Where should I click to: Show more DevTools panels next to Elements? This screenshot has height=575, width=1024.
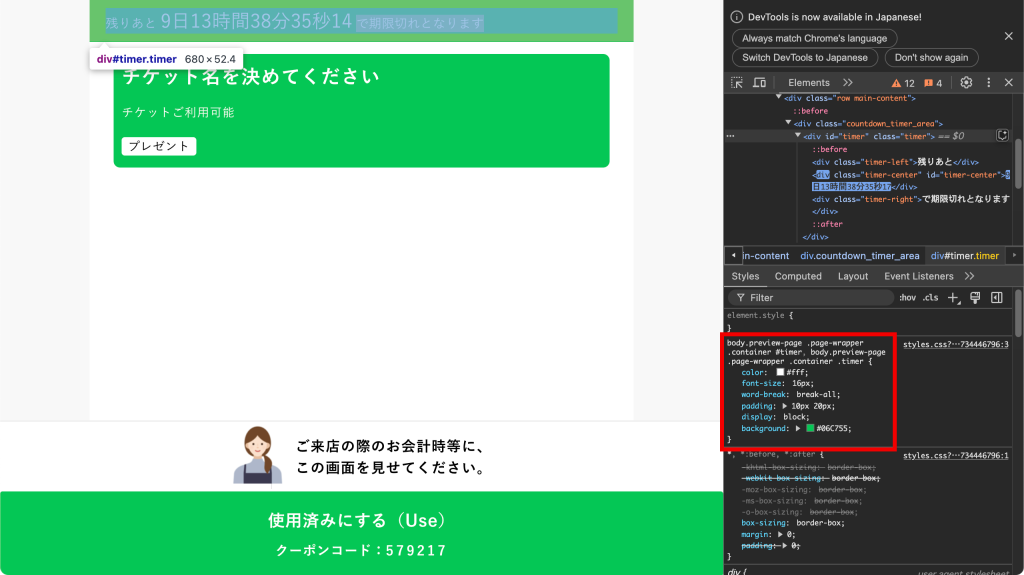[x=848, y=83]
